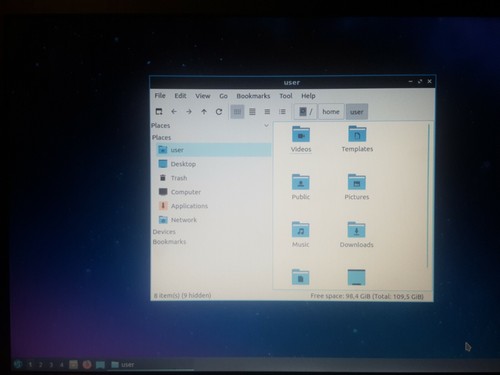This screenshot has height=375, width=500.
Task: Jump to root path button
Action: pyautogui.click(x=306, y=112)
